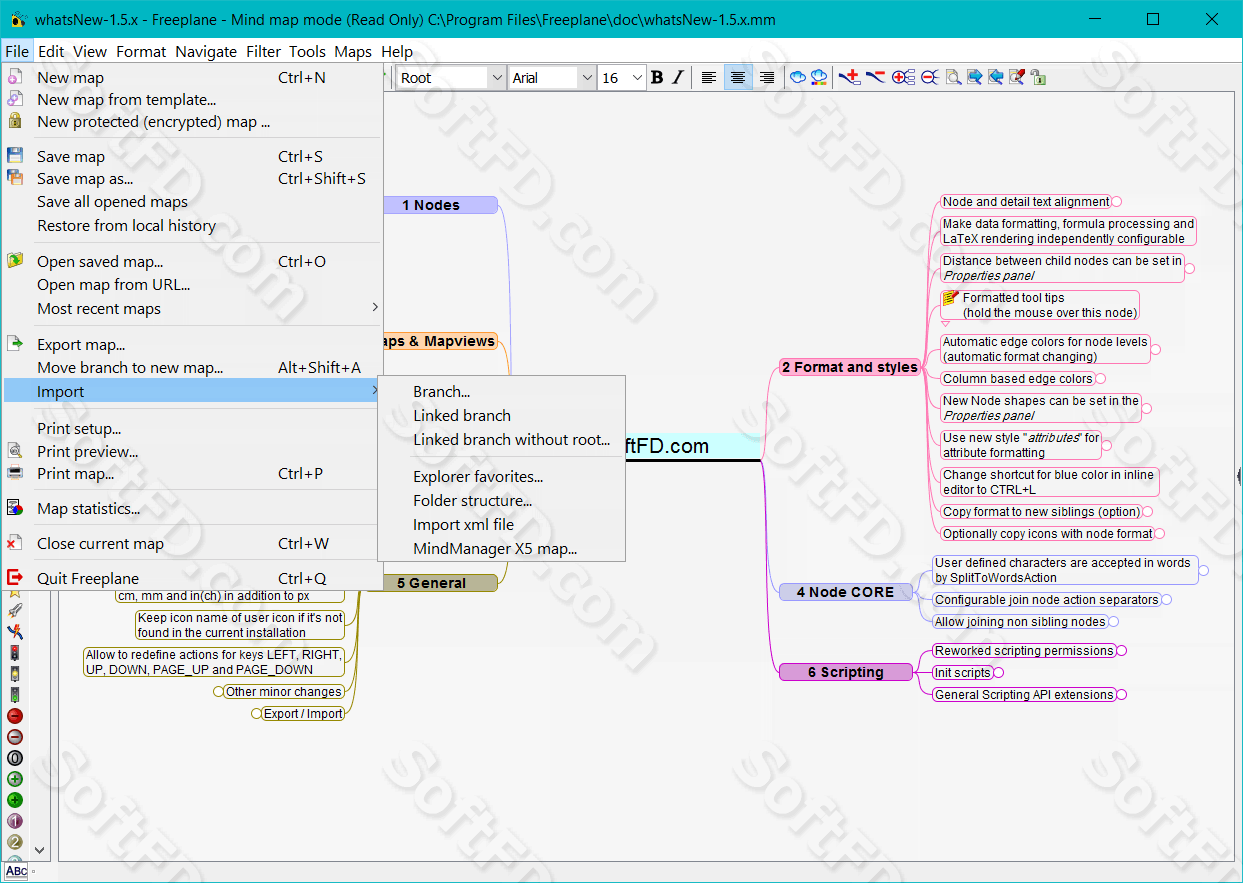Viewport: 1243px width, 883px height.
Task: Pick the green traffic light icon
Action: click(x=15, y=694)
